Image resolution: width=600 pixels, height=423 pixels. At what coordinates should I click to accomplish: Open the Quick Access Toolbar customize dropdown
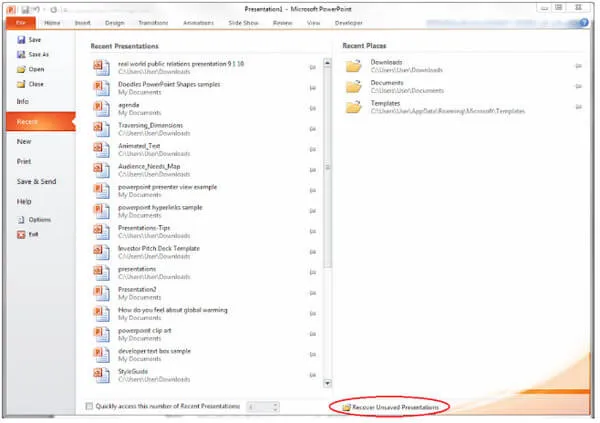coord(63,7)
